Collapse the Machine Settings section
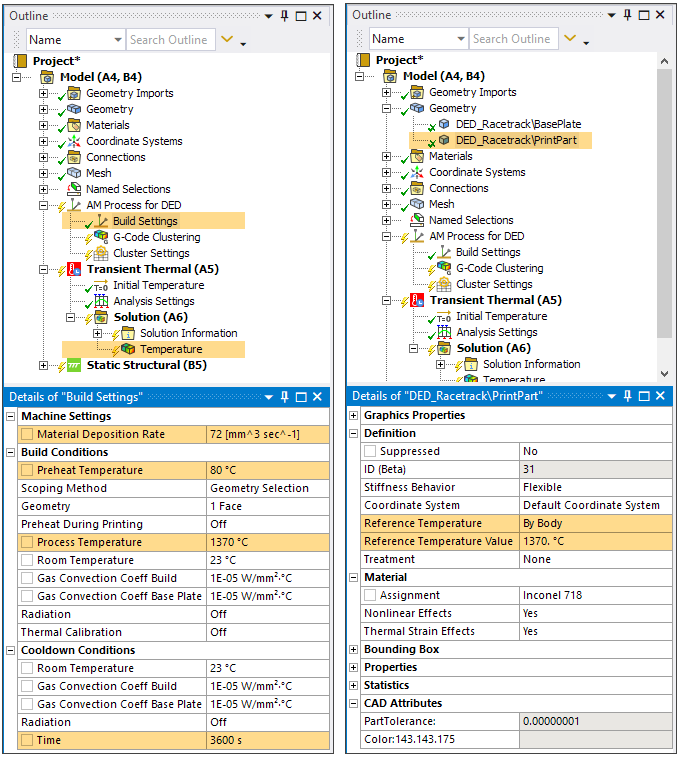Image resolution: width=684 pixels, height=757 pixels. [x=11, y=416]
